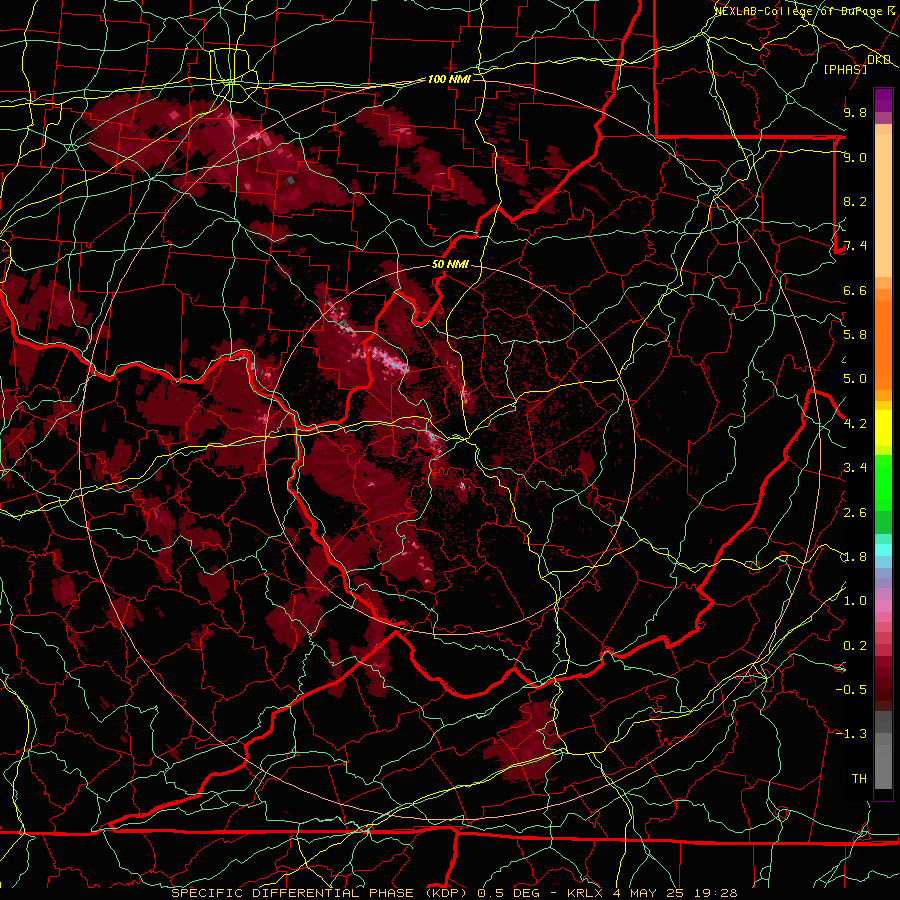900x900 pixels.
Task: Select the -0.5 value on the scale
Action: 851,690
